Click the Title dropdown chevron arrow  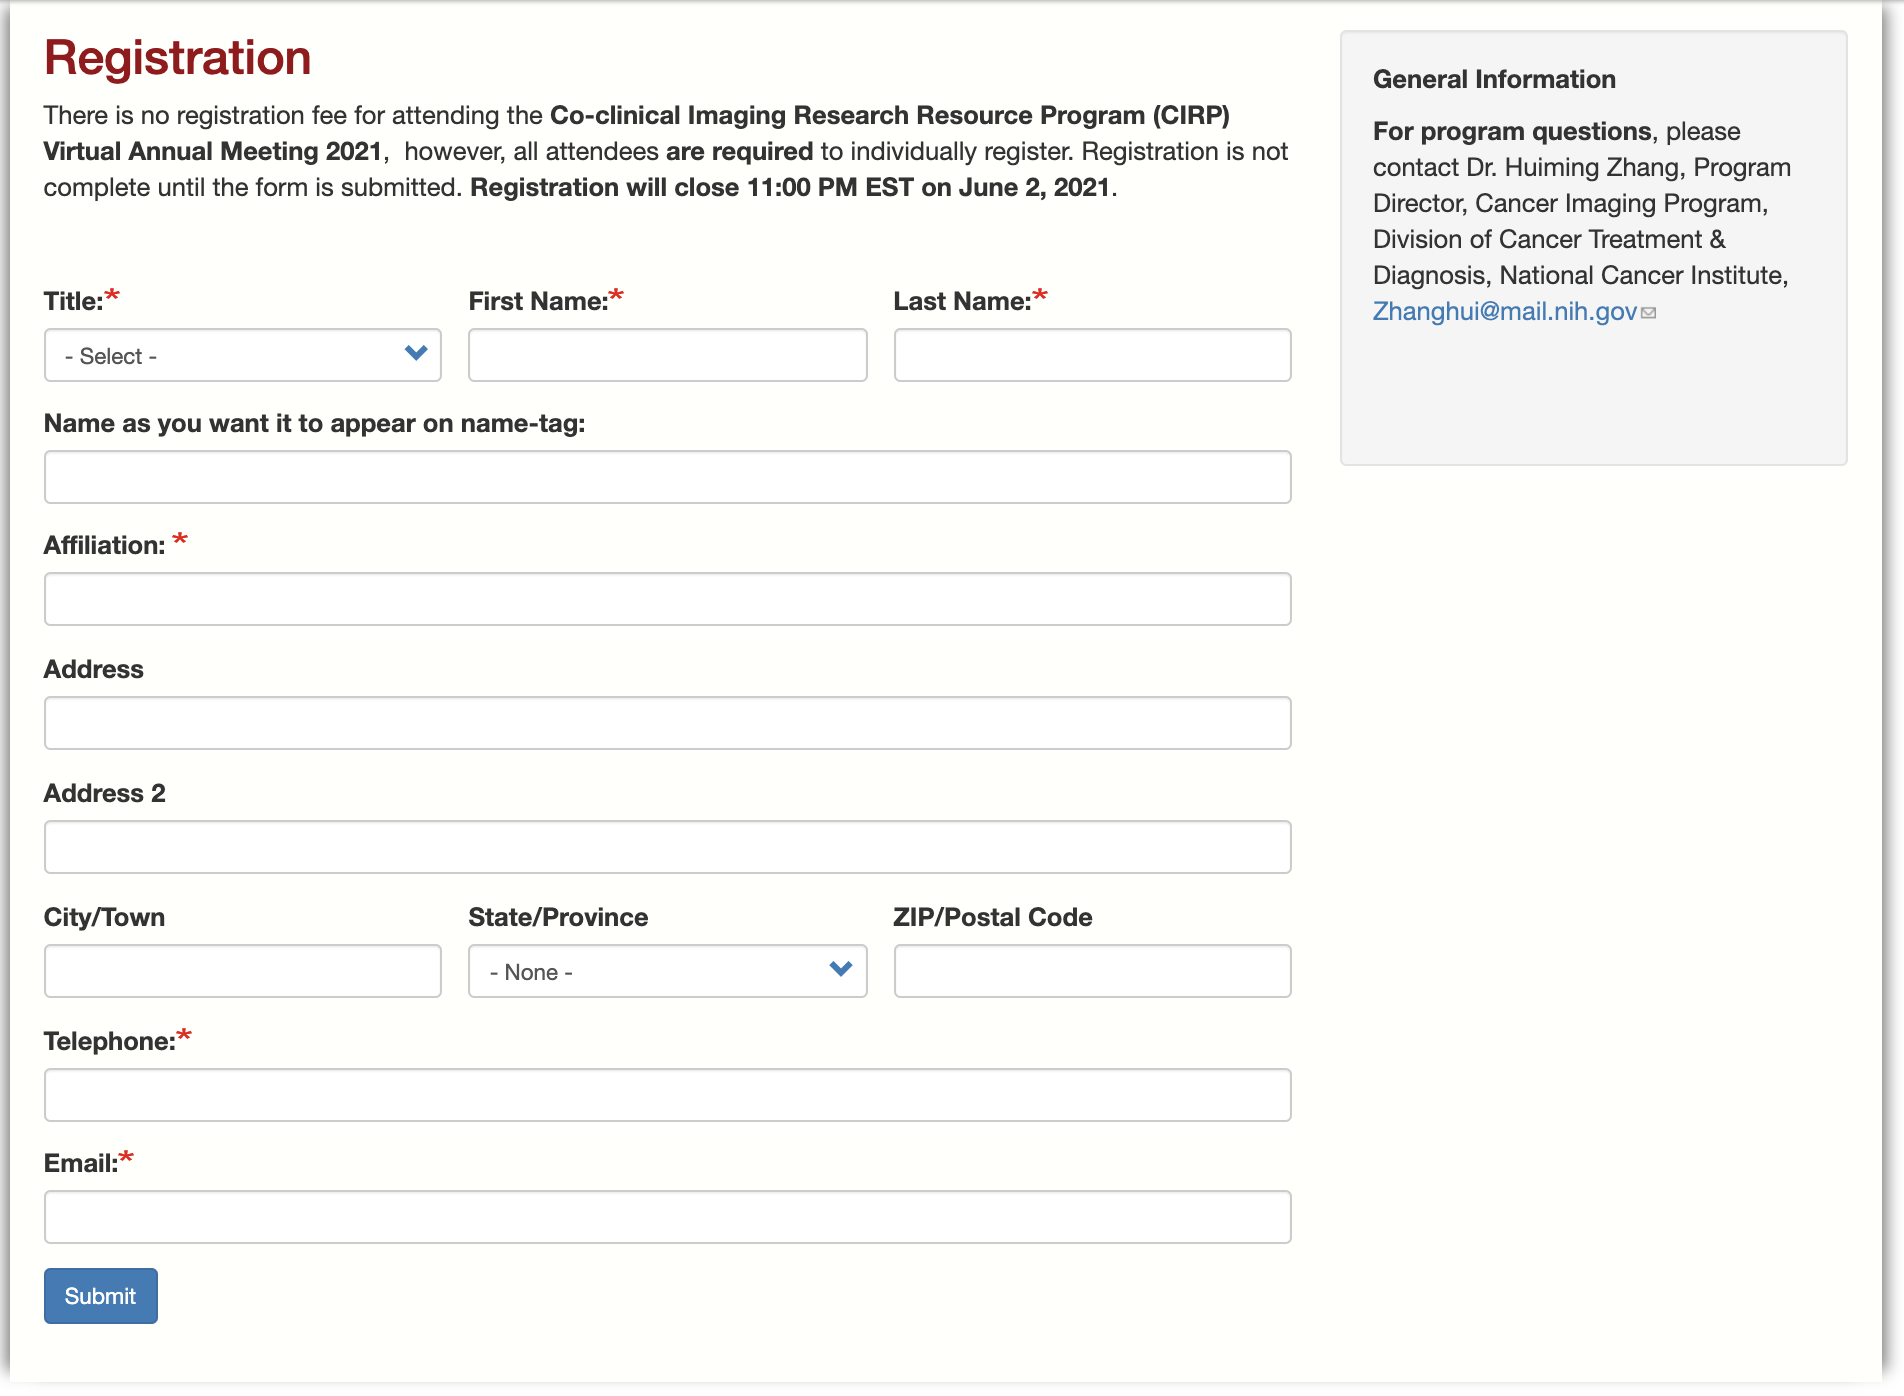point(416,353)
